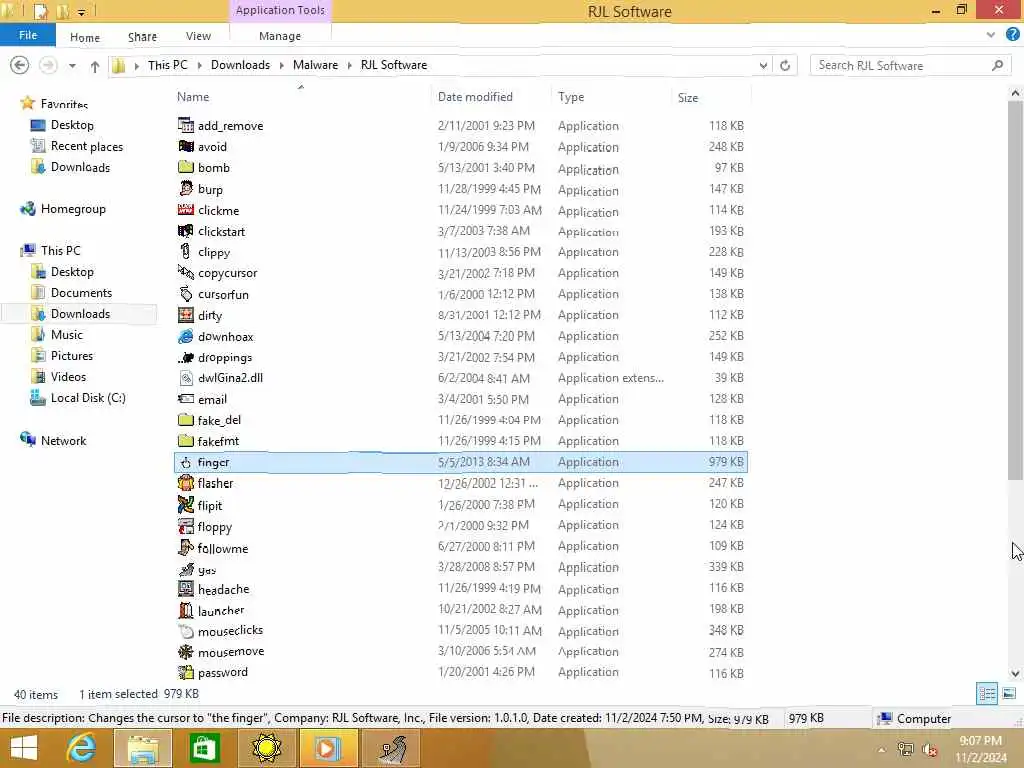
Task: Go back to previous folder
Action: click(20, 65)
